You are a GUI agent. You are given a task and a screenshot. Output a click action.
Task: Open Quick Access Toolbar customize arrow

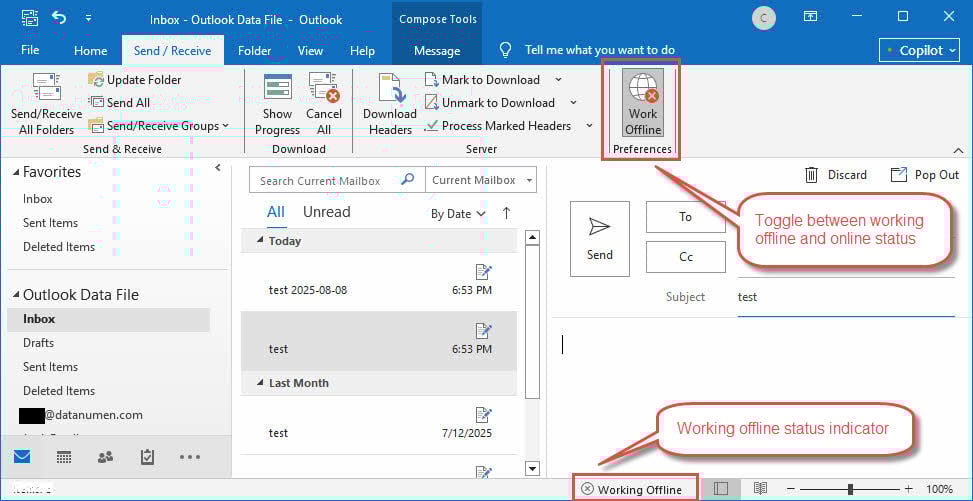click(x=89, y=19)
